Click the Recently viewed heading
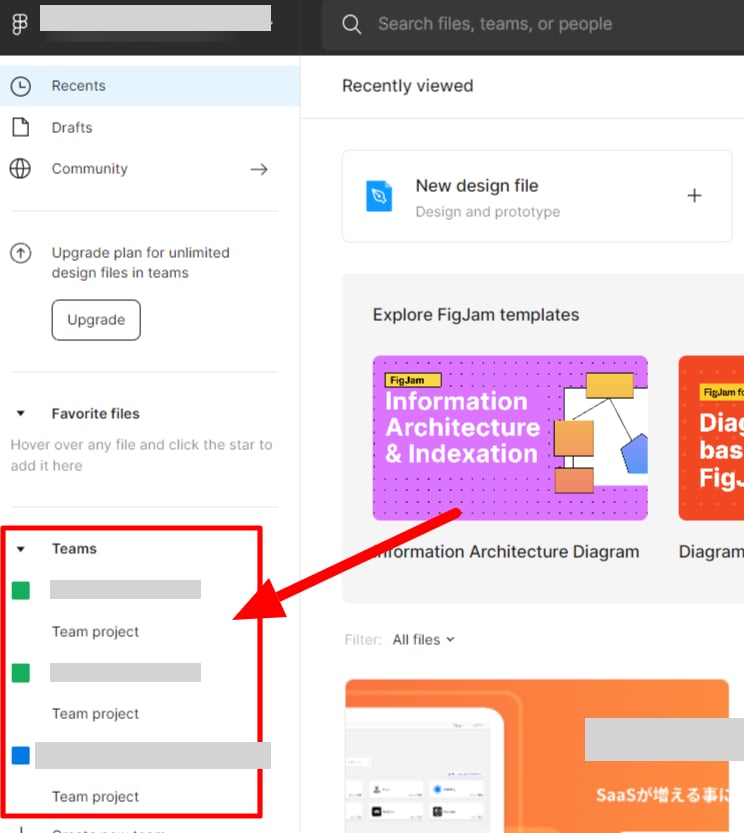Viewport: 744px width, 833px height. (408, 86)
